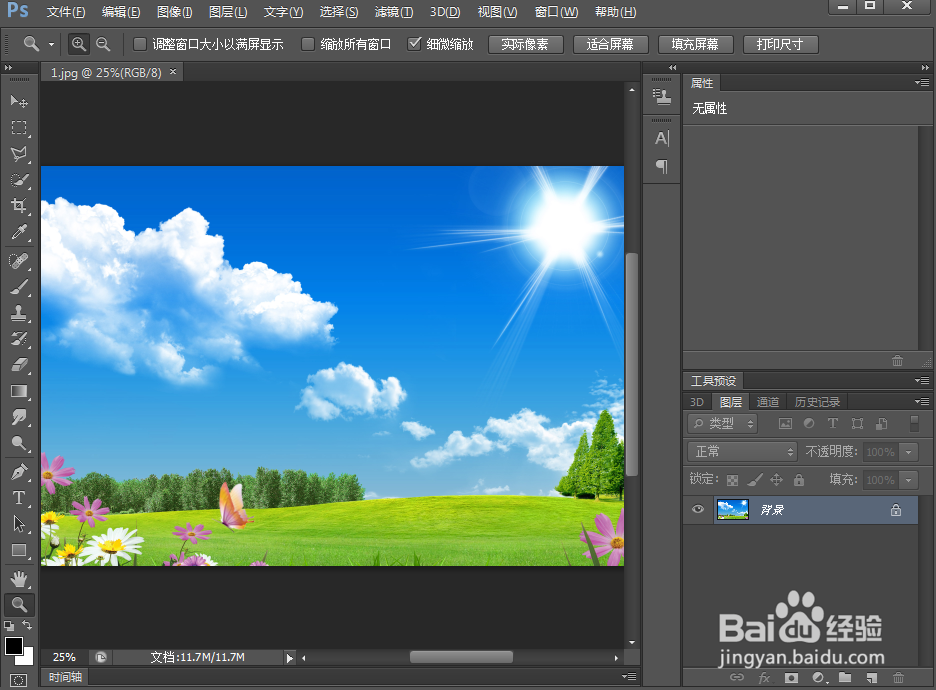936x690 pixels.
Task: Click the link layers icon
Action: point(737,677)
